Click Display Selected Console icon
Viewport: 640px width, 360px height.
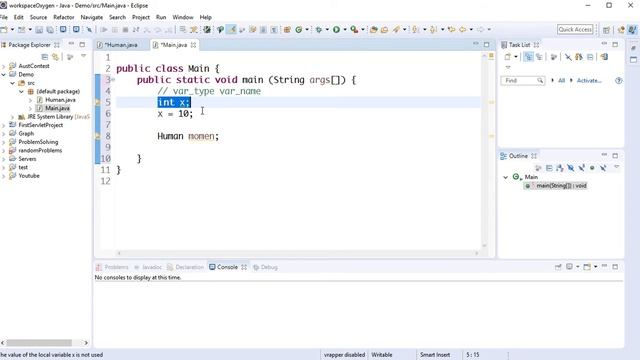(569, 267)
